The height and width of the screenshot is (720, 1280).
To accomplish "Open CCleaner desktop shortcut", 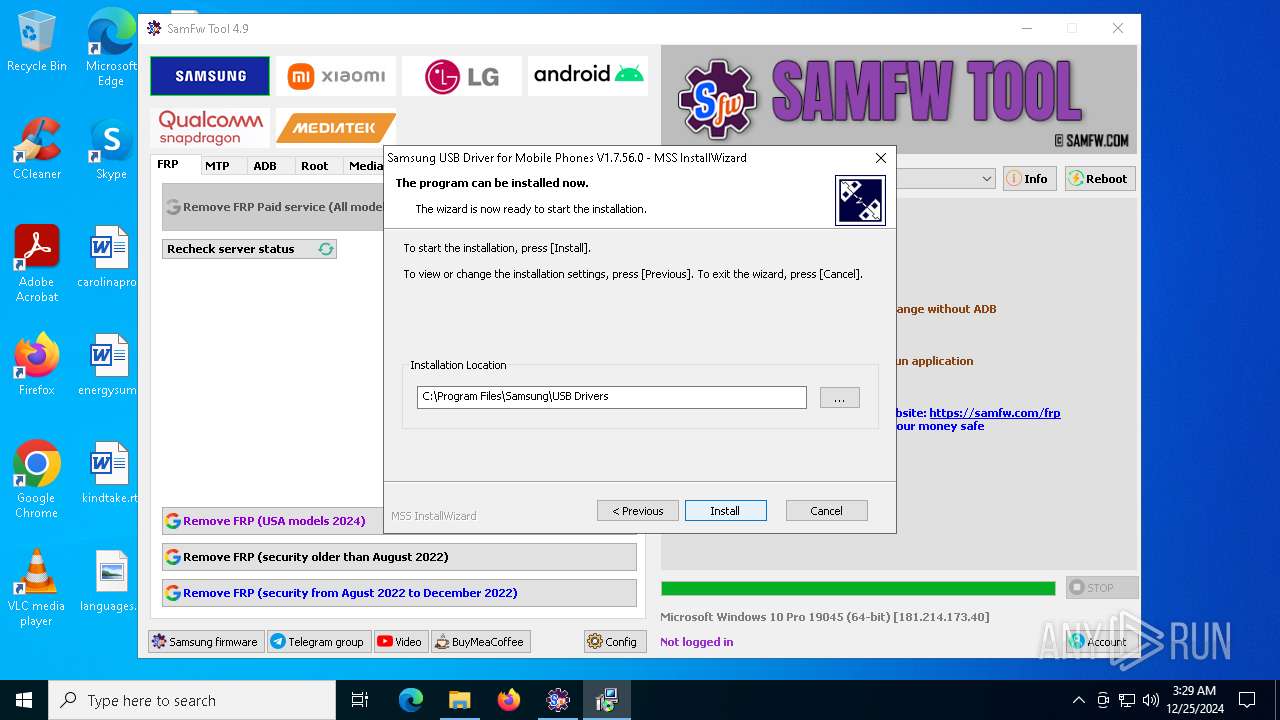I will (x=37, y=149).
